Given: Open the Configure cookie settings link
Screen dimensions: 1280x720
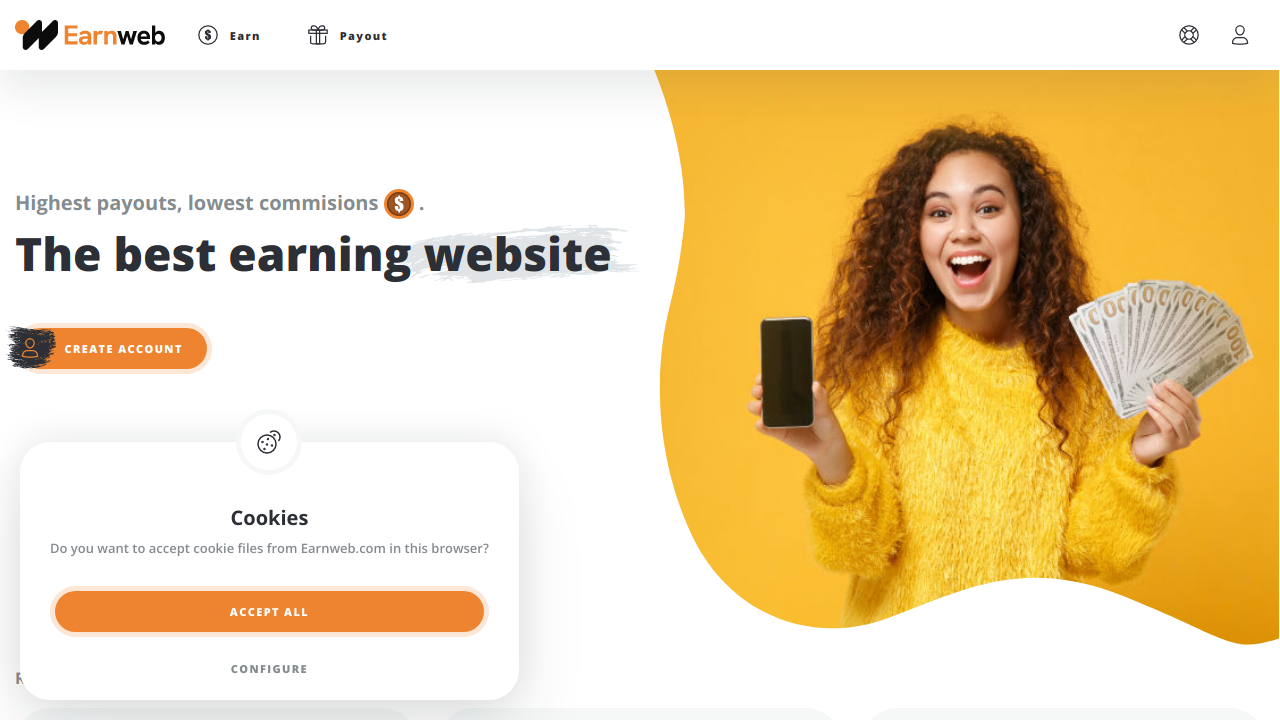Looking at the screenshot, I should [269, 669].
